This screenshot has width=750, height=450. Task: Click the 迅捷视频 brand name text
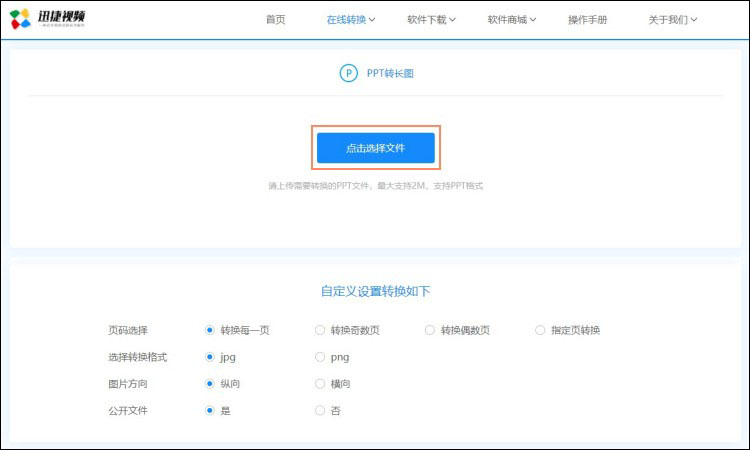click(x=61, y=16)
